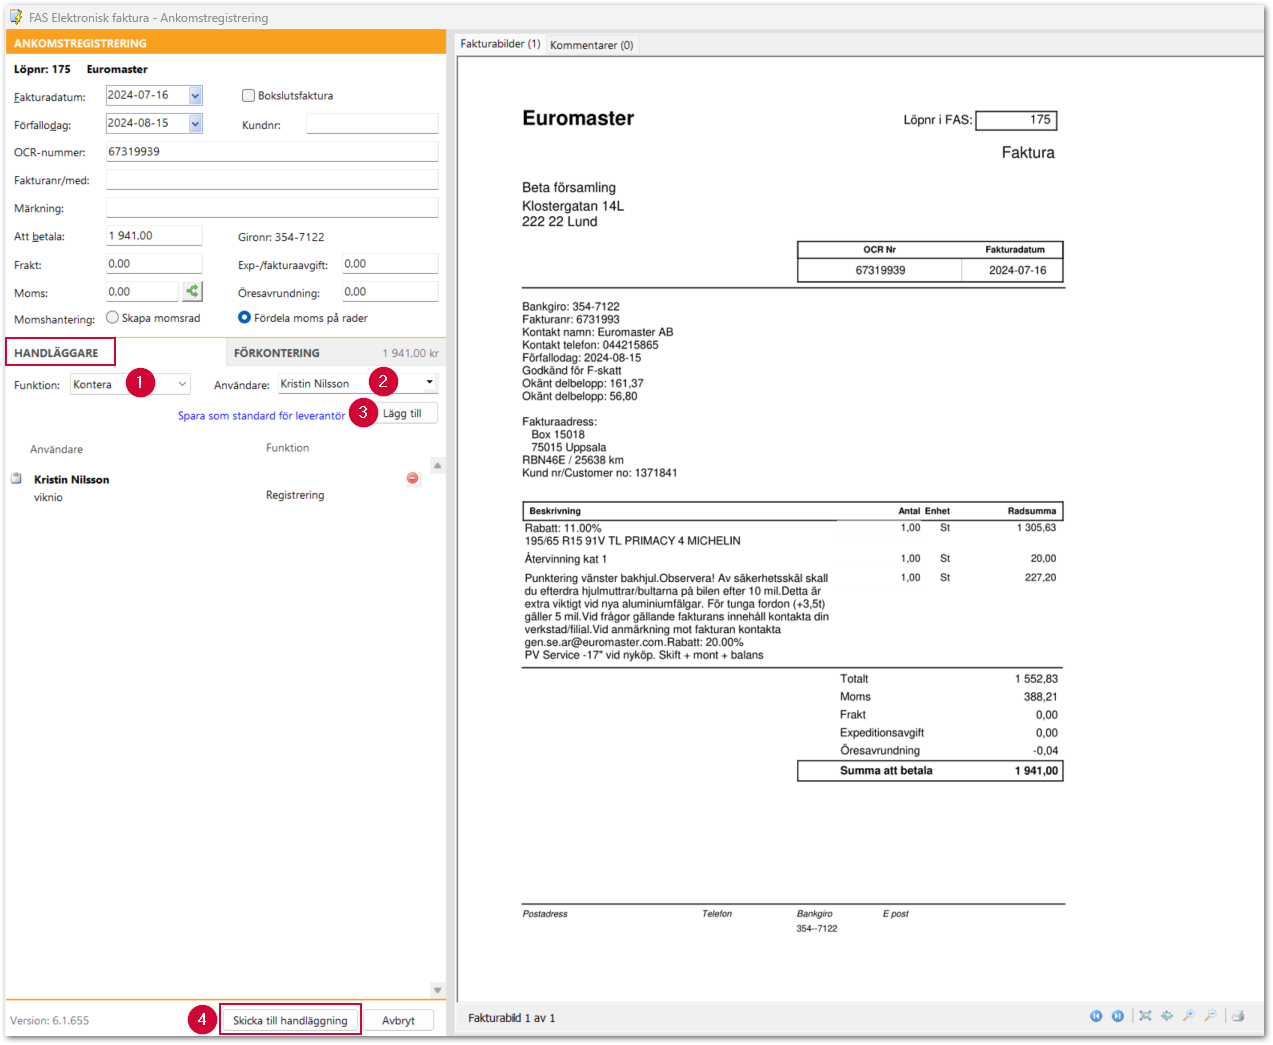
Task: Click the user id viknio text
Action: coord(48,497)
